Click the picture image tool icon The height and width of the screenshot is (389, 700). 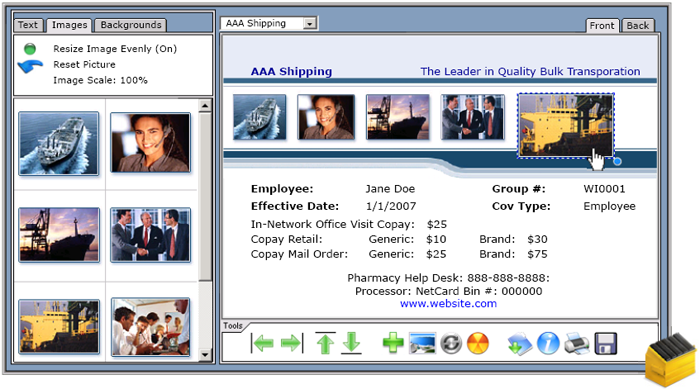(x=422, y=343)
